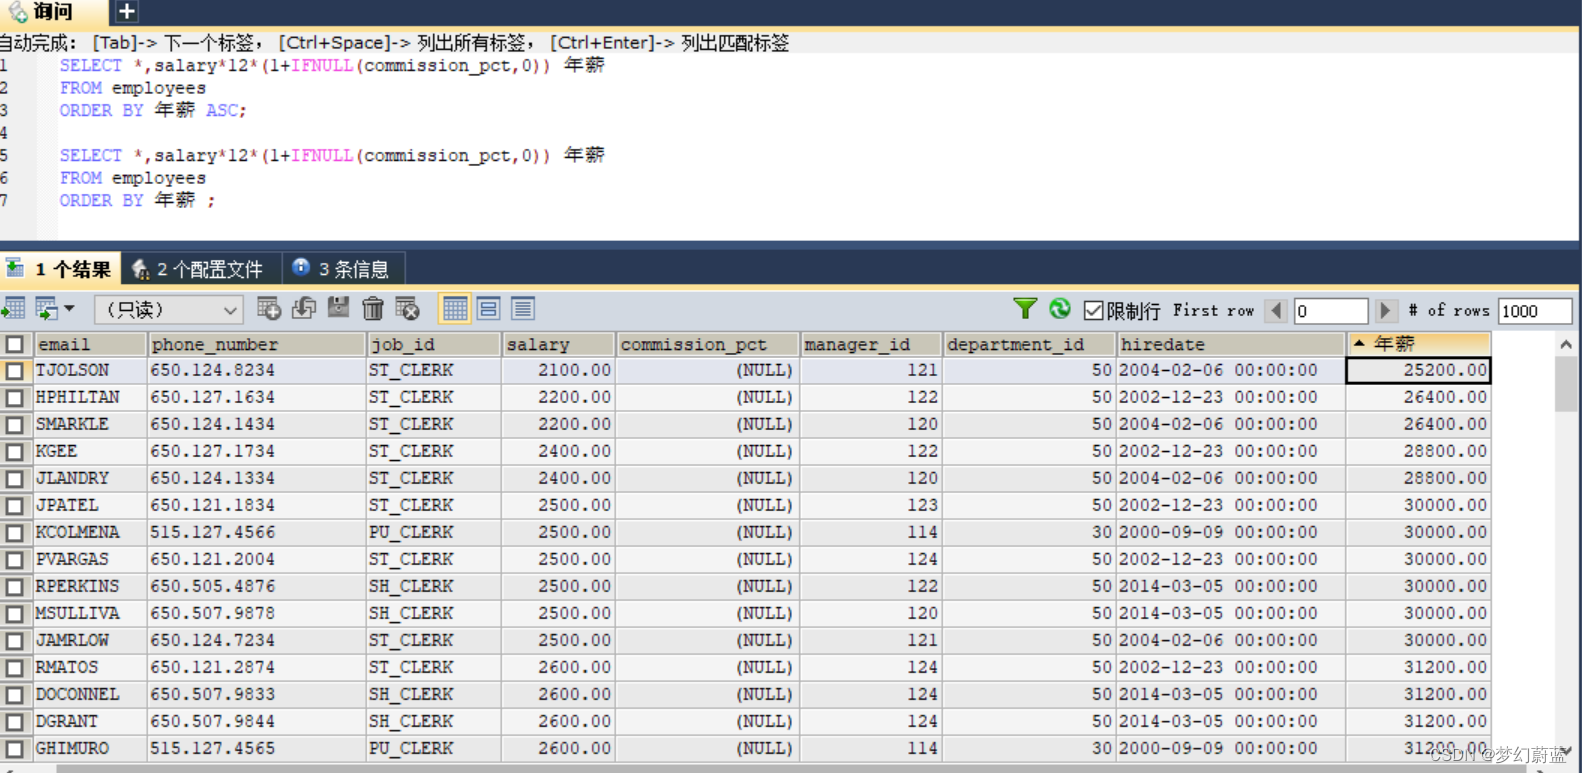Switch to grid view mode
Screen dimensions: 1582x773
pos(455,309)
